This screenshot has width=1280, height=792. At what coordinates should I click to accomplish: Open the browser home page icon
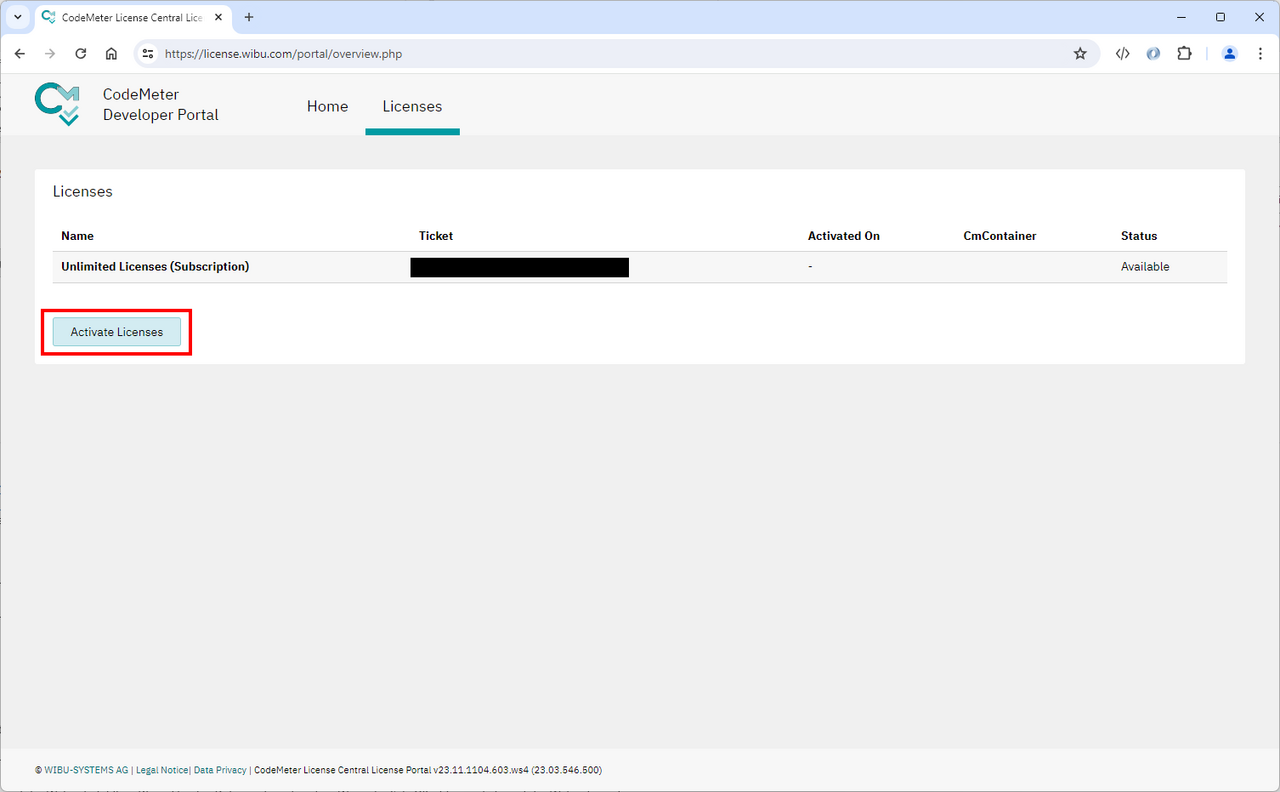pos(112,54)
